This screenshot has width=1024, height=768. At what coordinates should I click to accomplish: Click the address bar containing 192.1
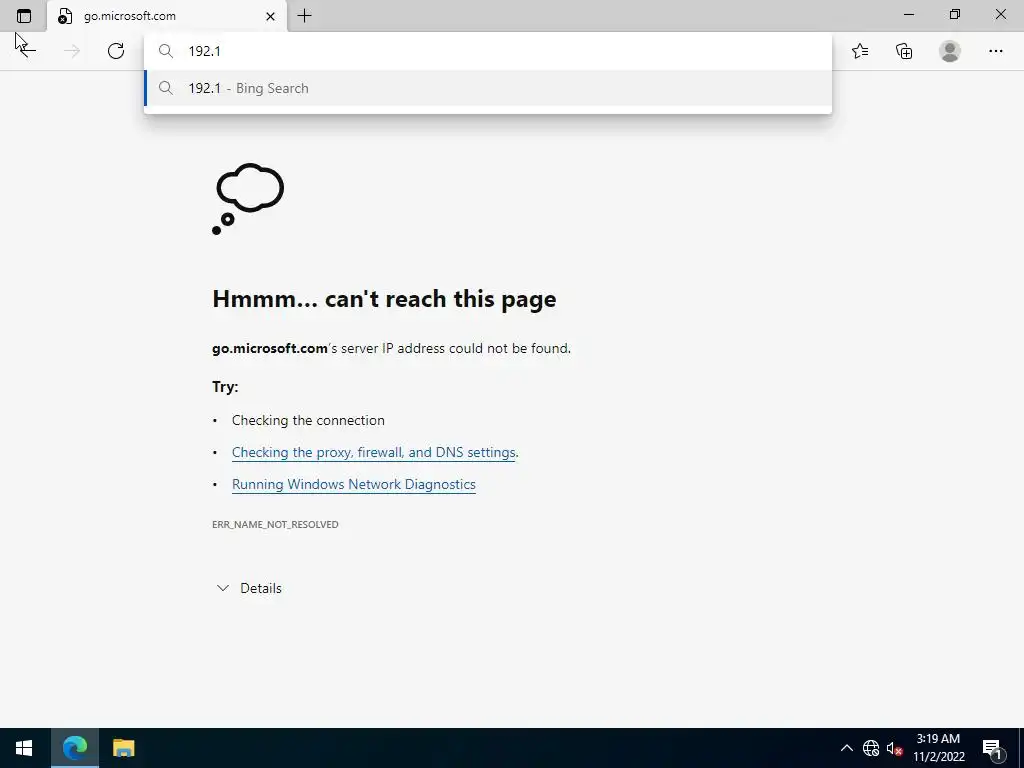[x=488, y=51]
